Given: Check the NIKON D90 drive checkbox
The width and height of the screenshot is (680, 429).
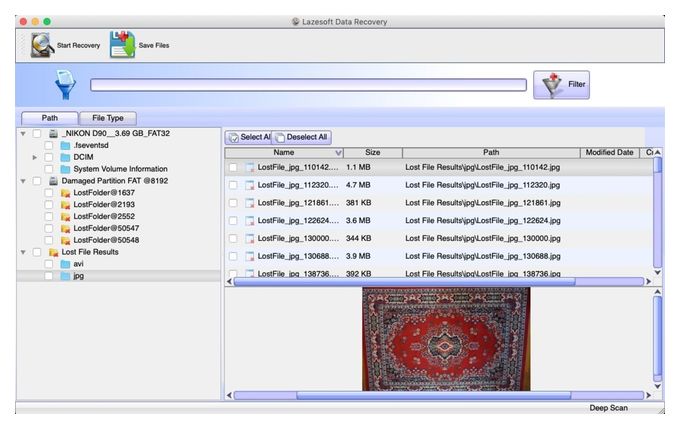Looking at the screenshot, I should [37, 134].
